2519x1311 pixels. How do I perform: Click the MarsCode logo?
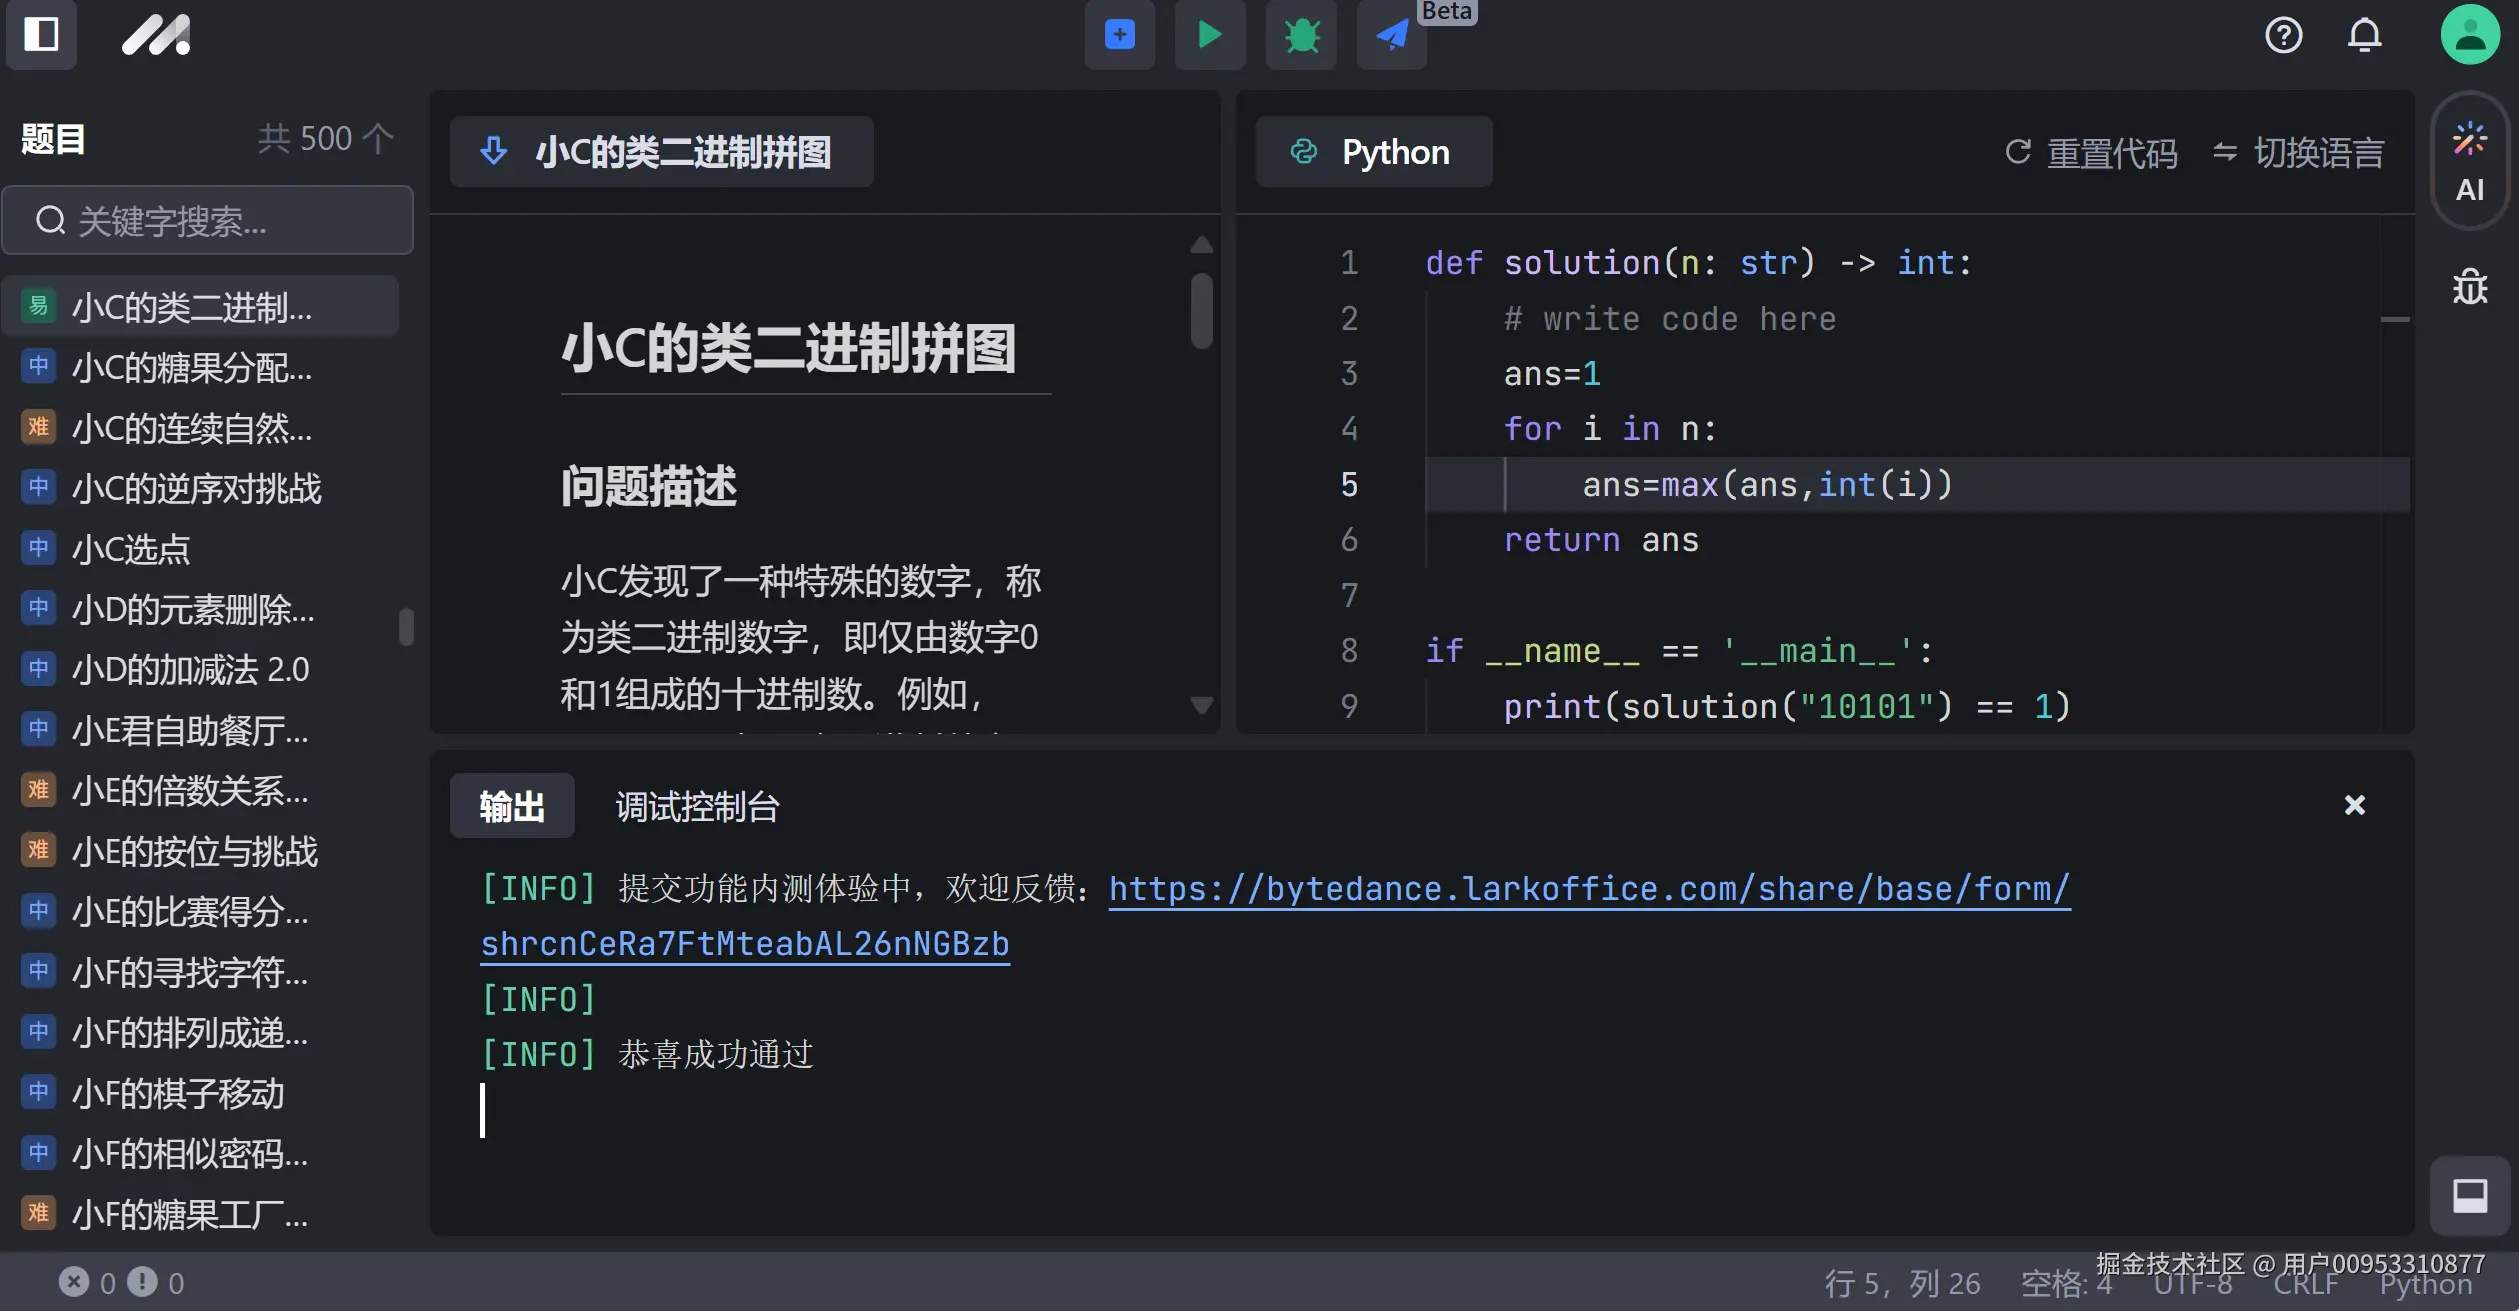pyautogui.click(x=156, y=35)
